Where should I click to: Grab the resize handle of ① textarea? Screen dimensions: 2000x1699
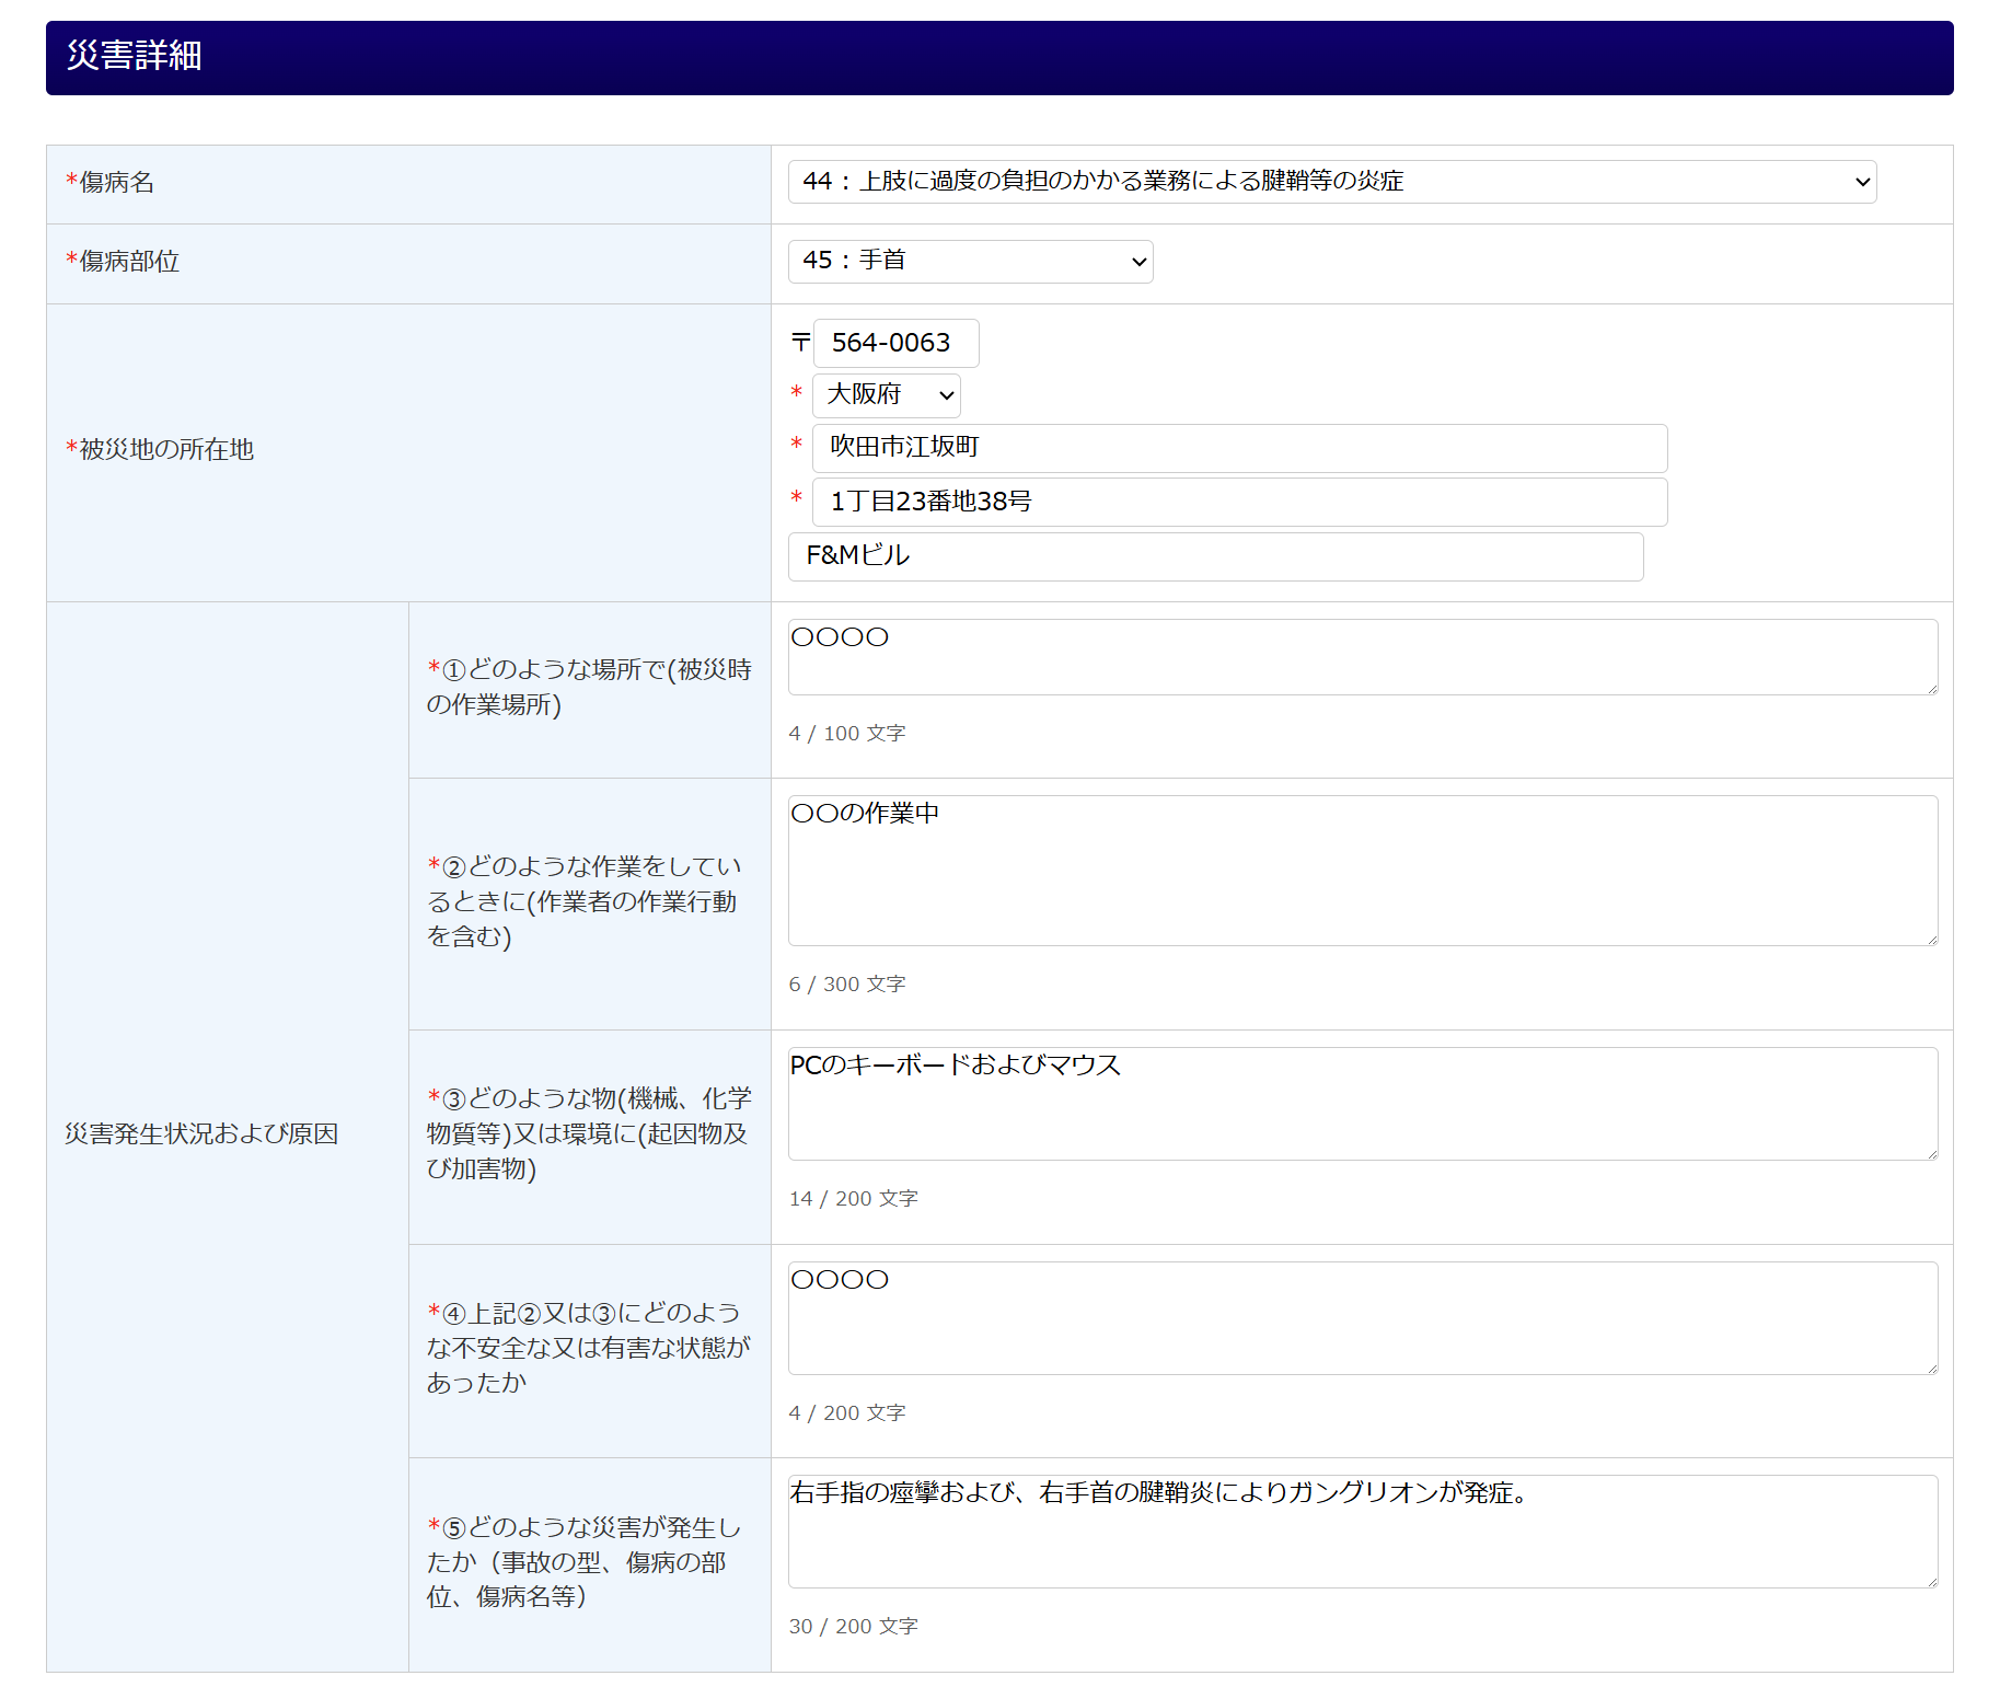[1932, 688]
